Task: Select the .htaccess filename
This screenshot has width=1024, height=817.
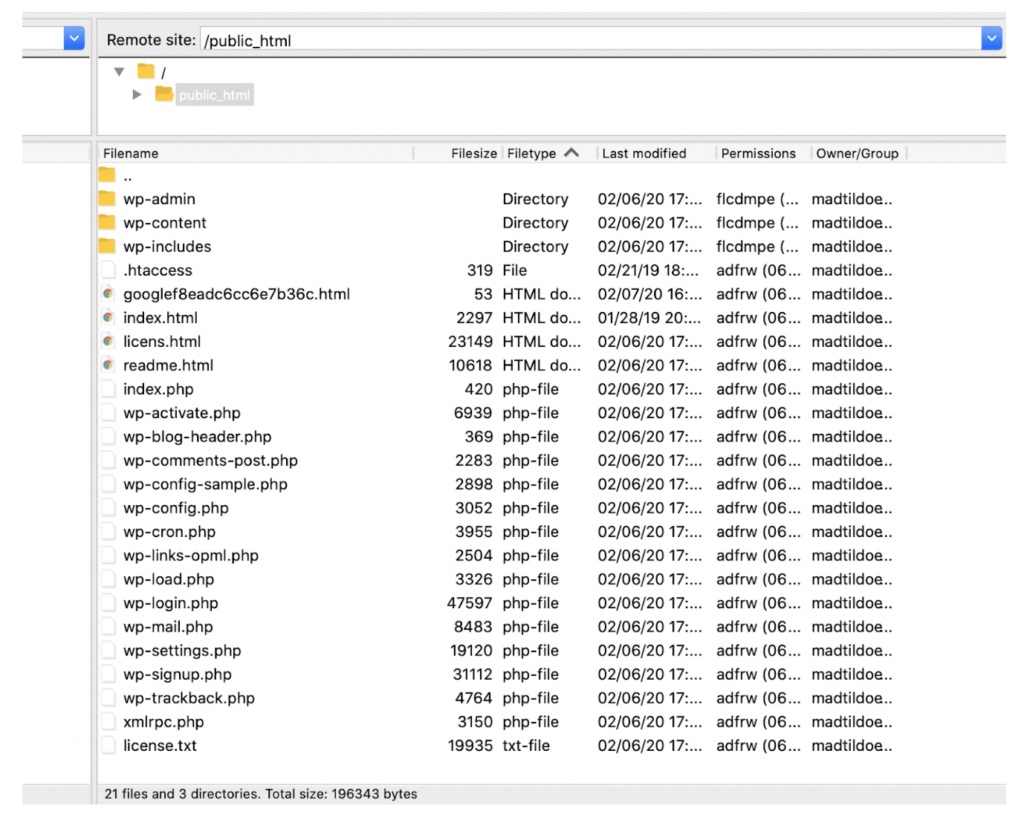Action: pyautogui.click(x=157, y=270)
